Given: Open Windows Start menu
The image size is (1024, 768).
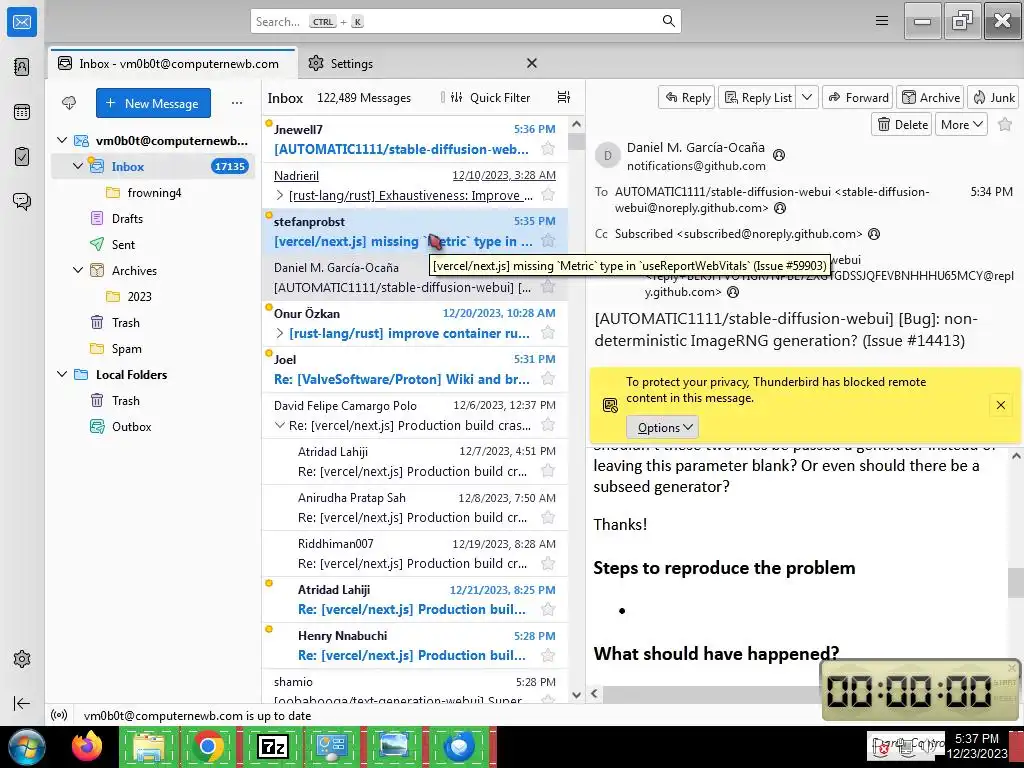Looking at the screenshot, I should tap(26, 746).
